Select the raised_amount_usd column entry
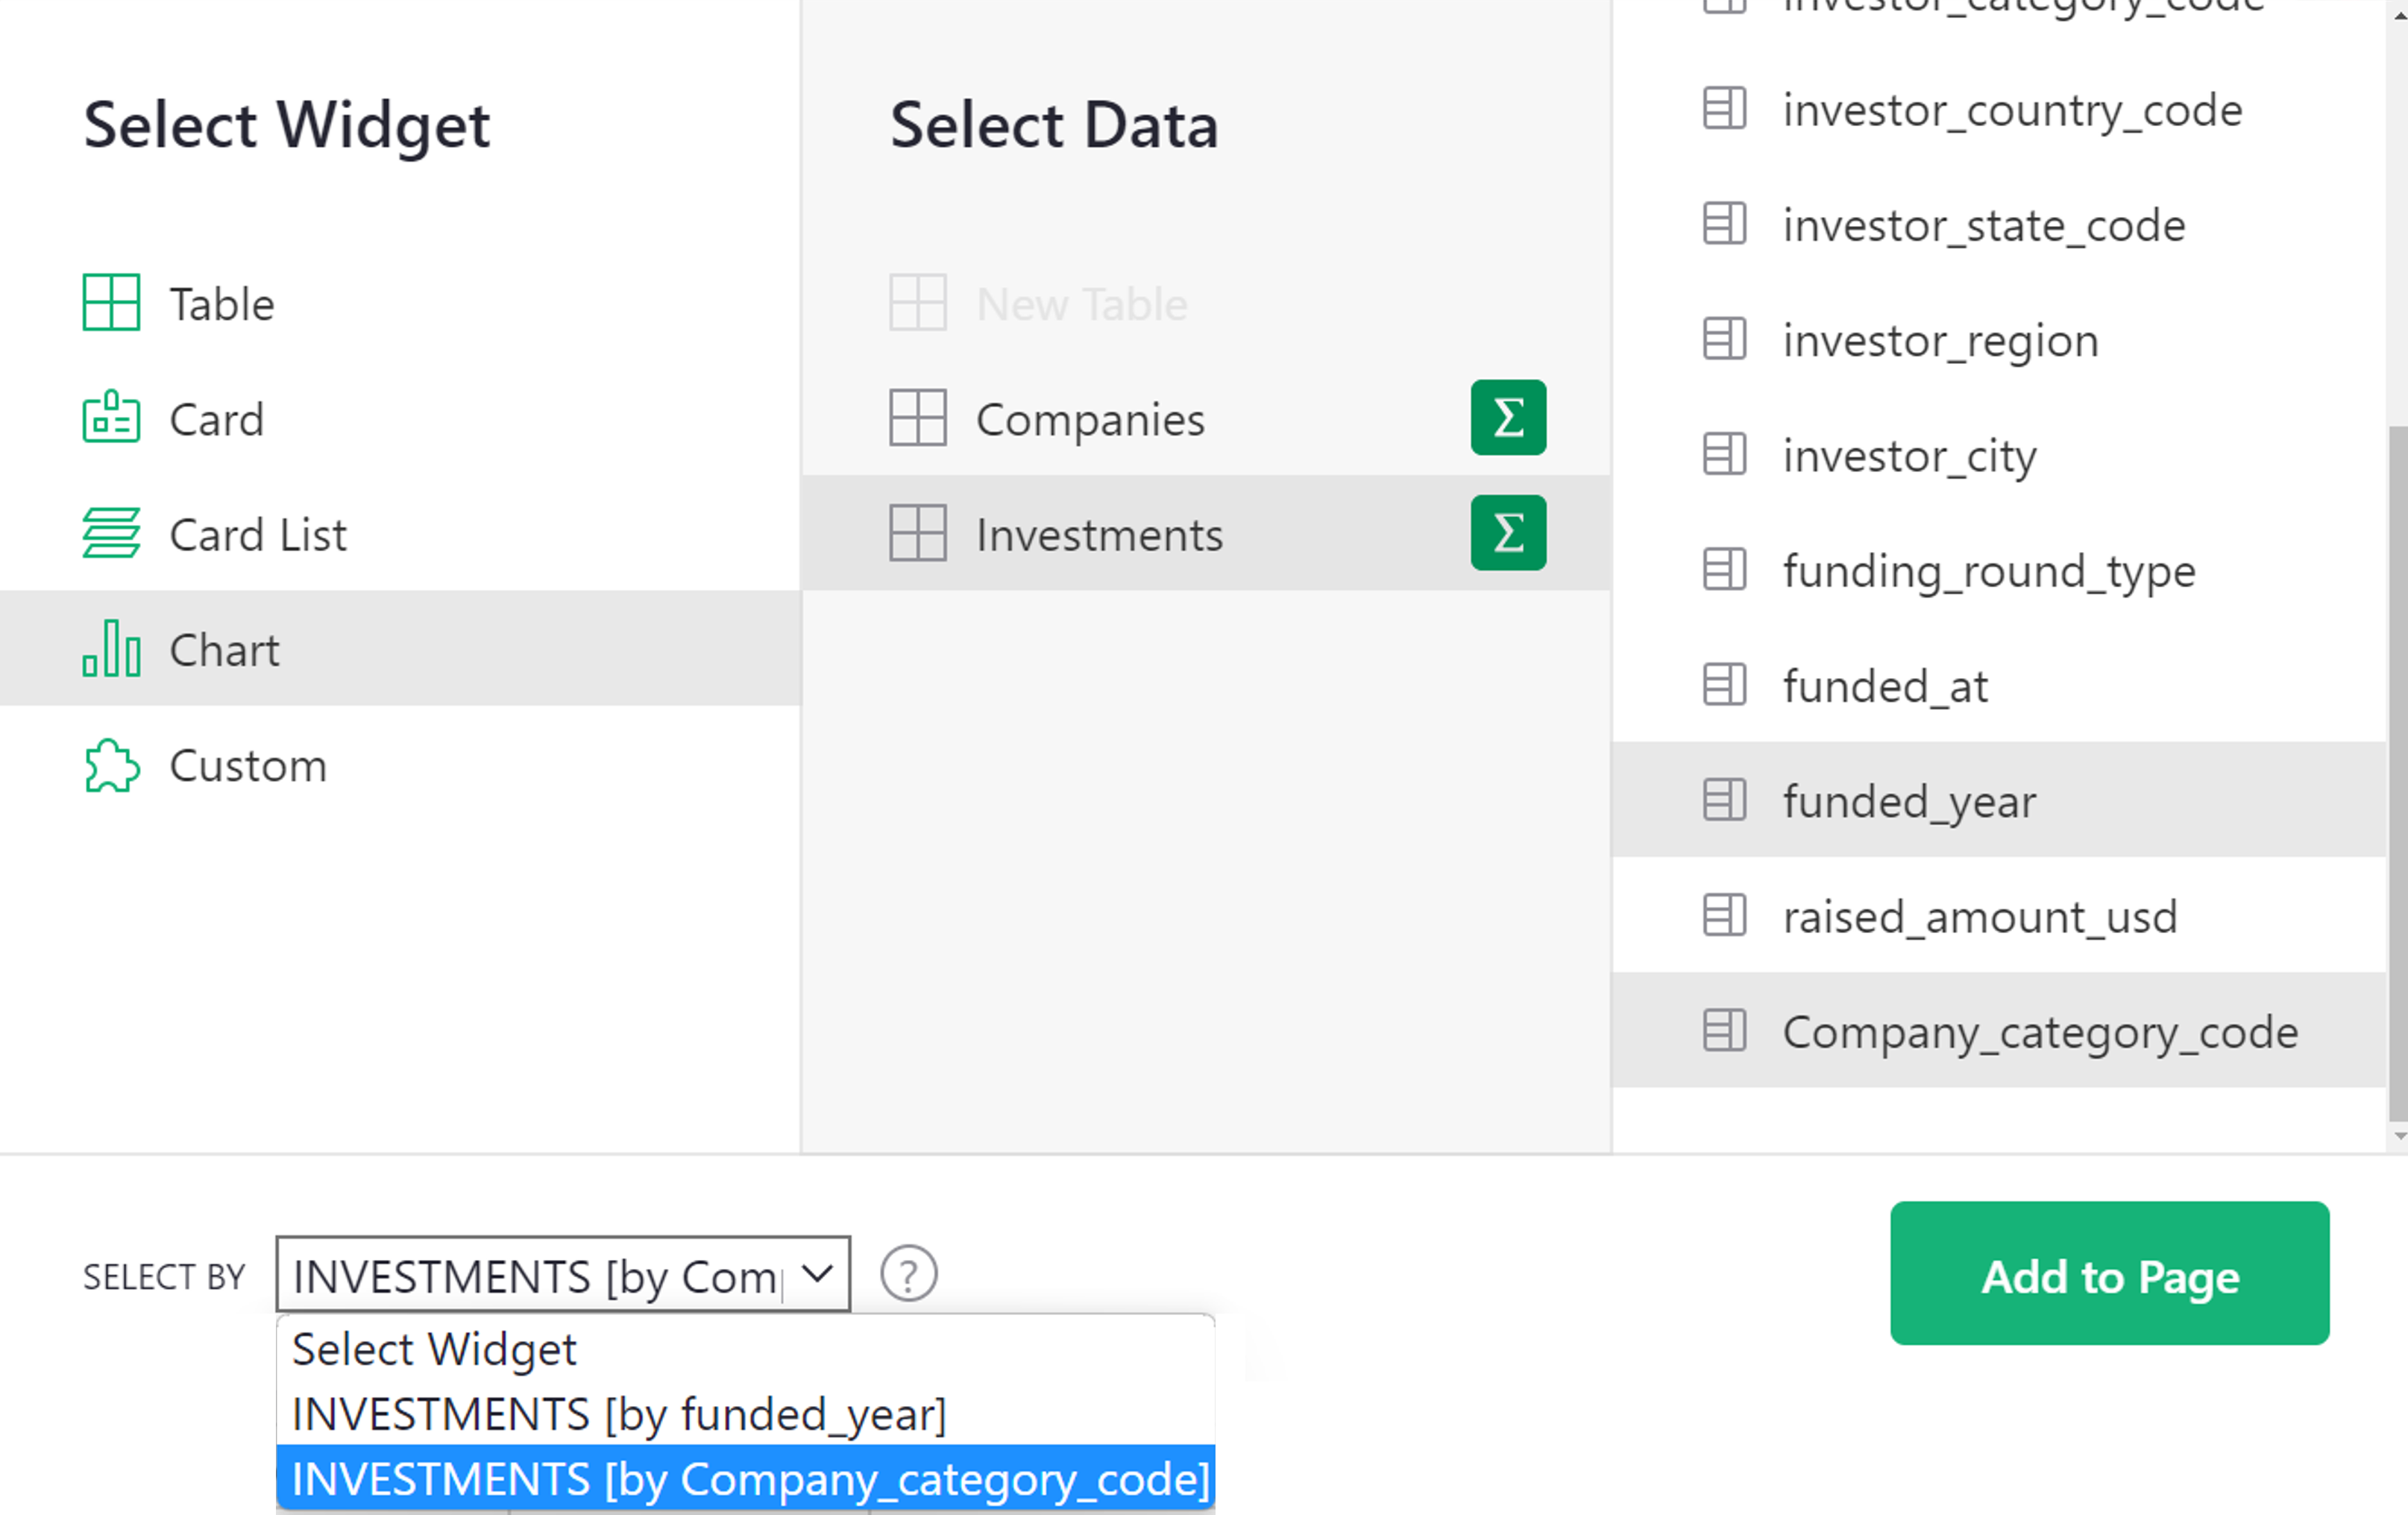 coord(1978,916)
